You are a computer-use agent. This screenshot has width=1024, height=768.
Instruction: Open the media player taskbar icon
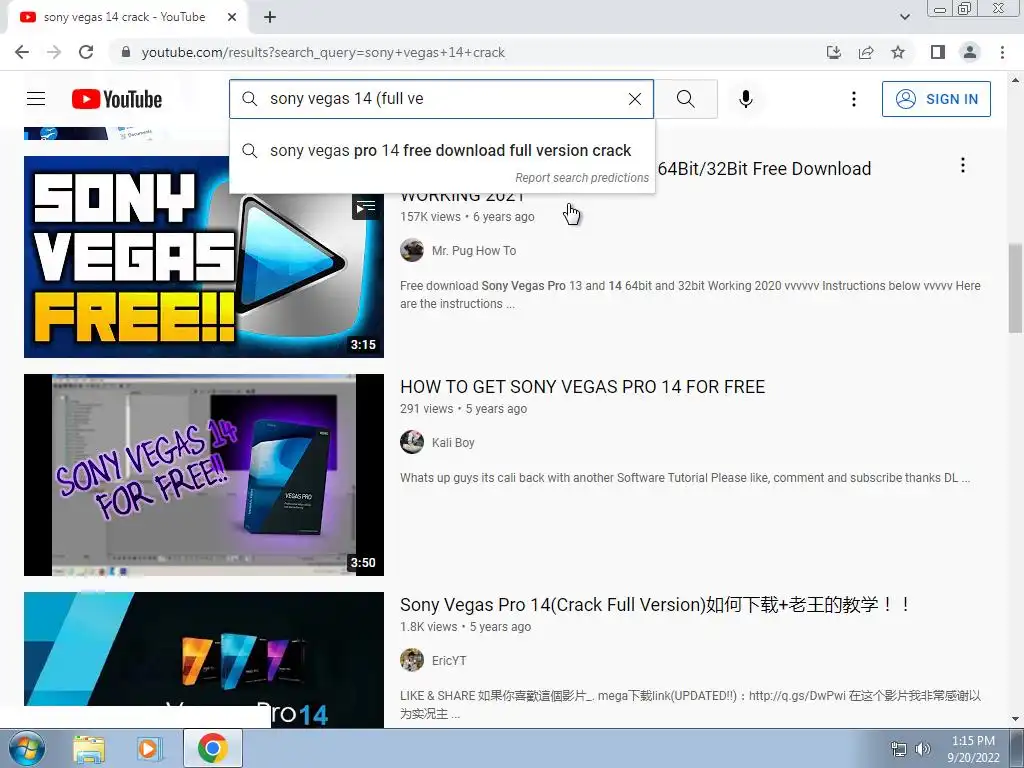[148, 748]
